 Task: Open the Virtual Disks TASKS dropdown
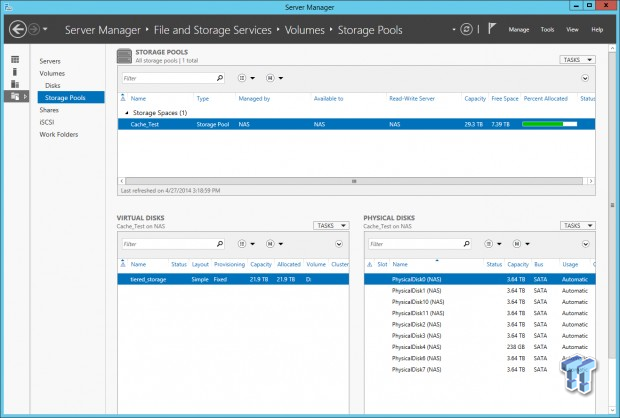pyautogui.click(x=331, y=225)
